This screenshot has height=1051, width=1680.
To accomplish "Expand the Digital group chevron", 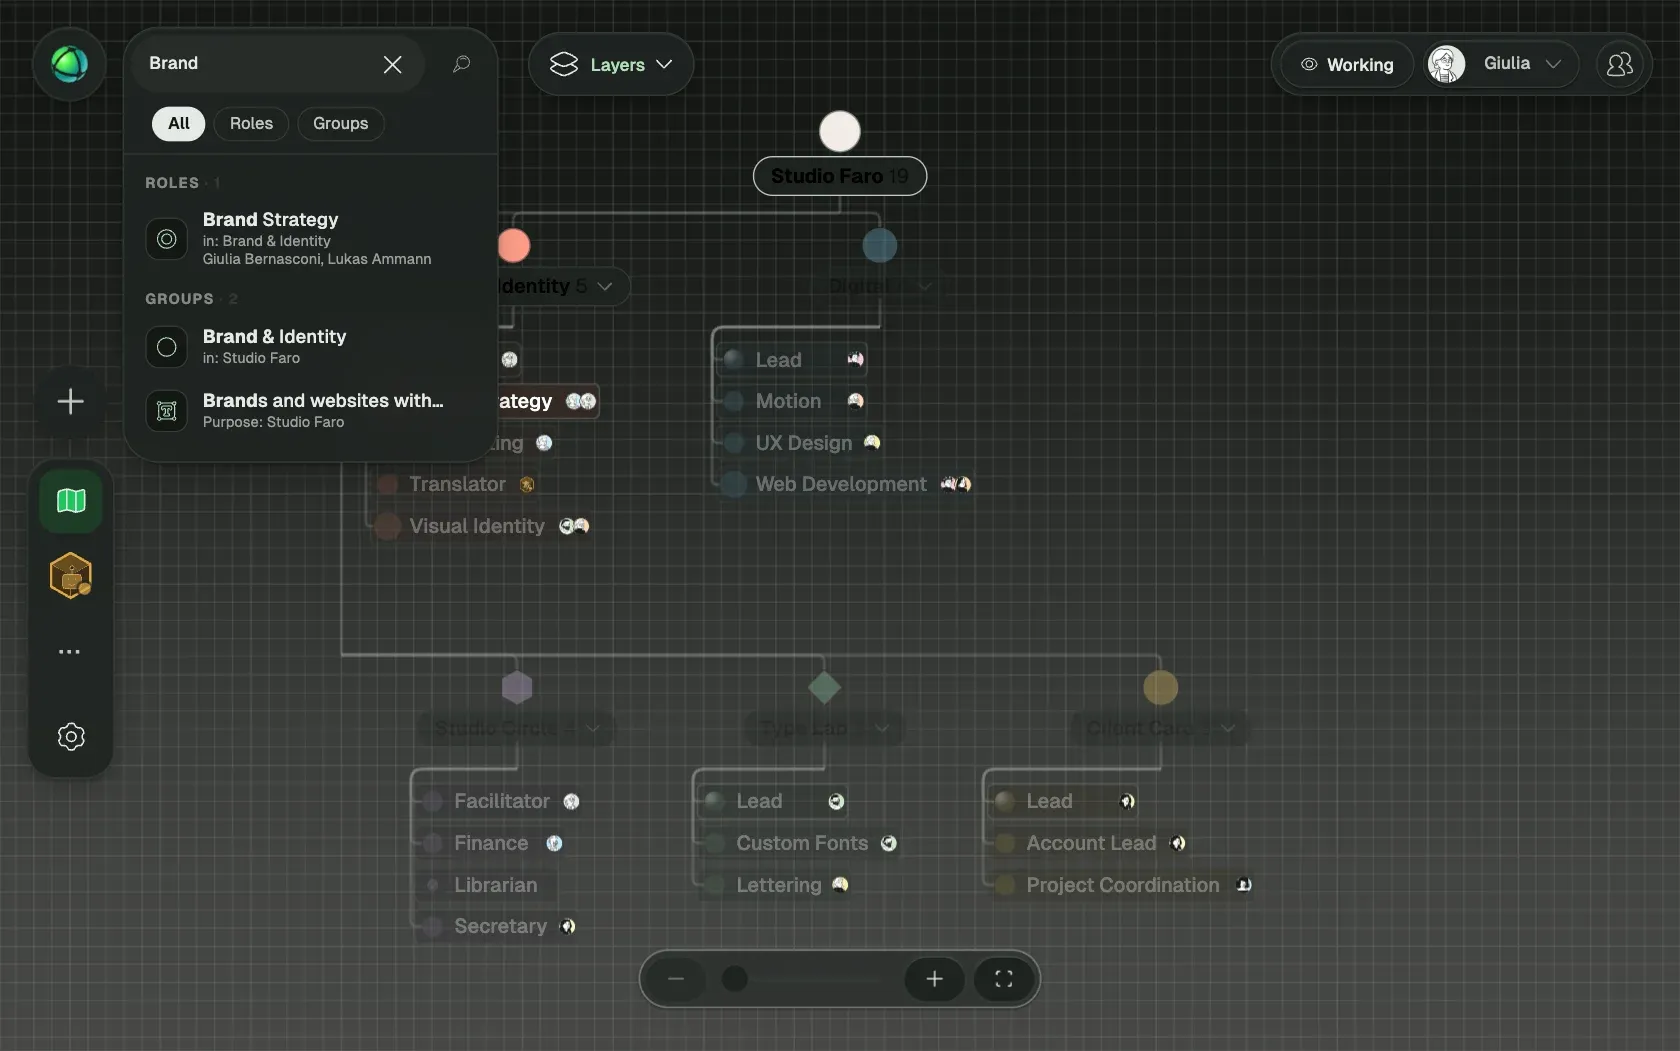I will 925,286.
